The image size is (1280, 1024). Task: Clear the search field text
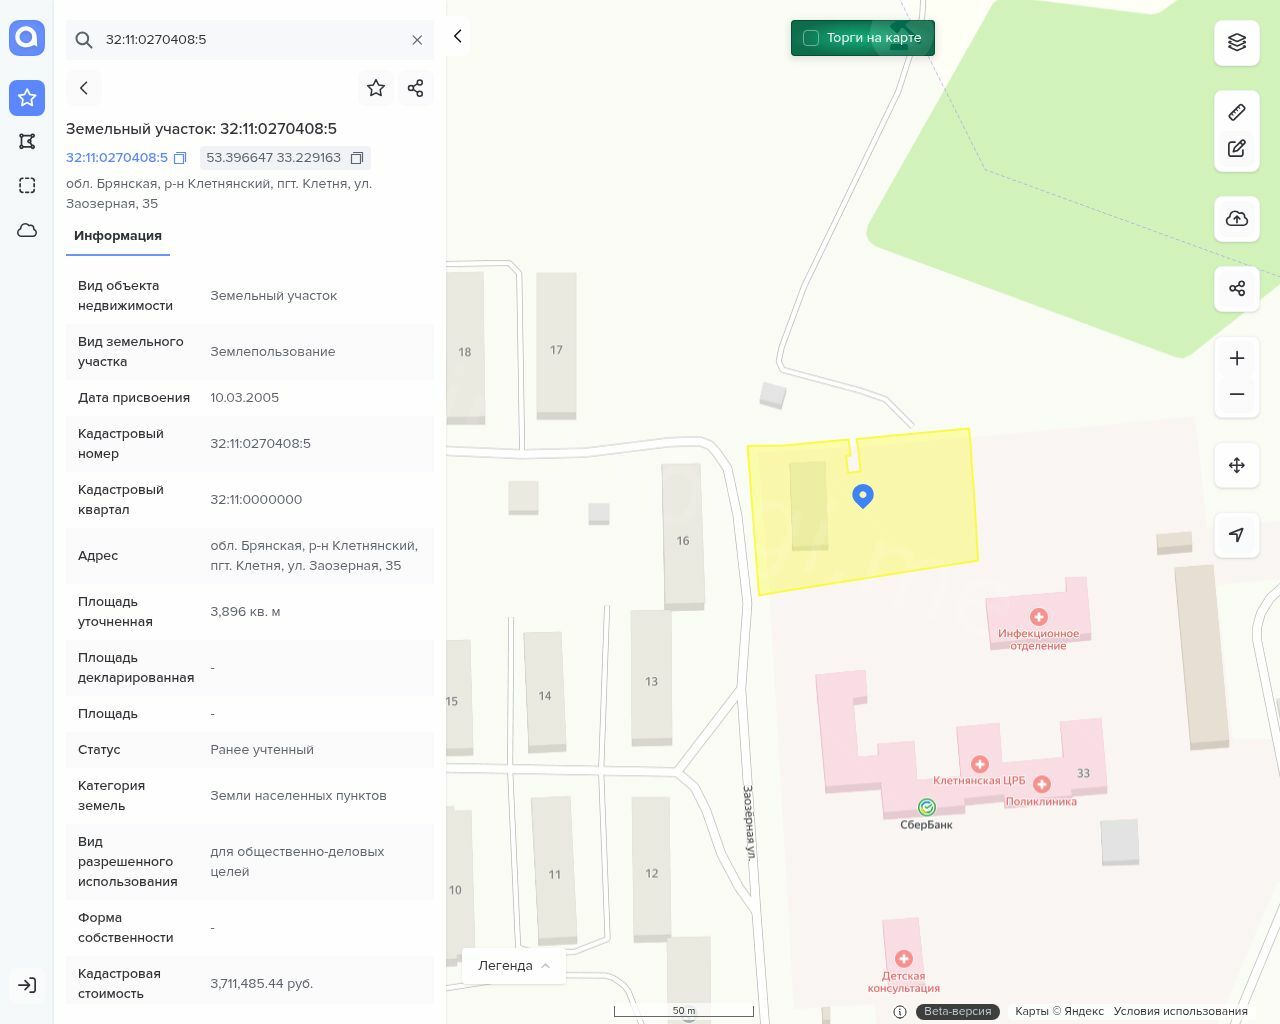417,40
